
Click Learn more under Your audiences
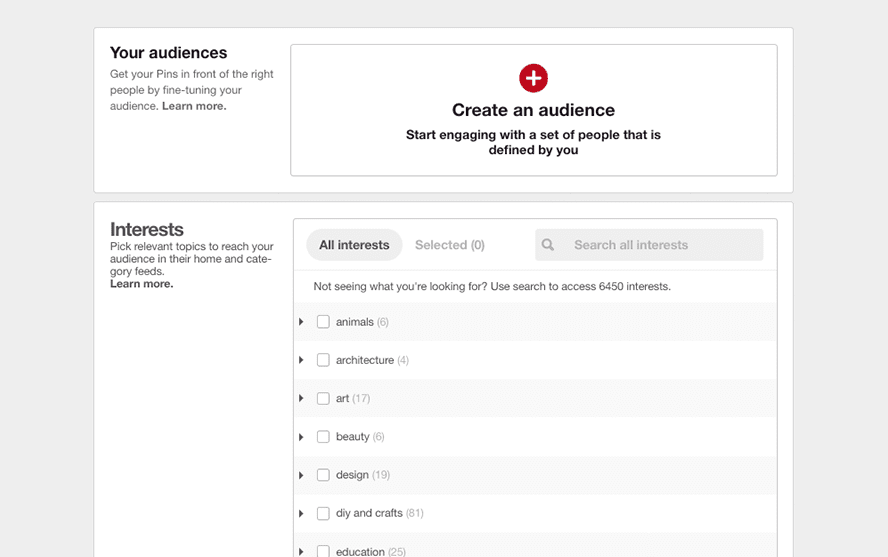pyautogui.click(x=194, y=106)
